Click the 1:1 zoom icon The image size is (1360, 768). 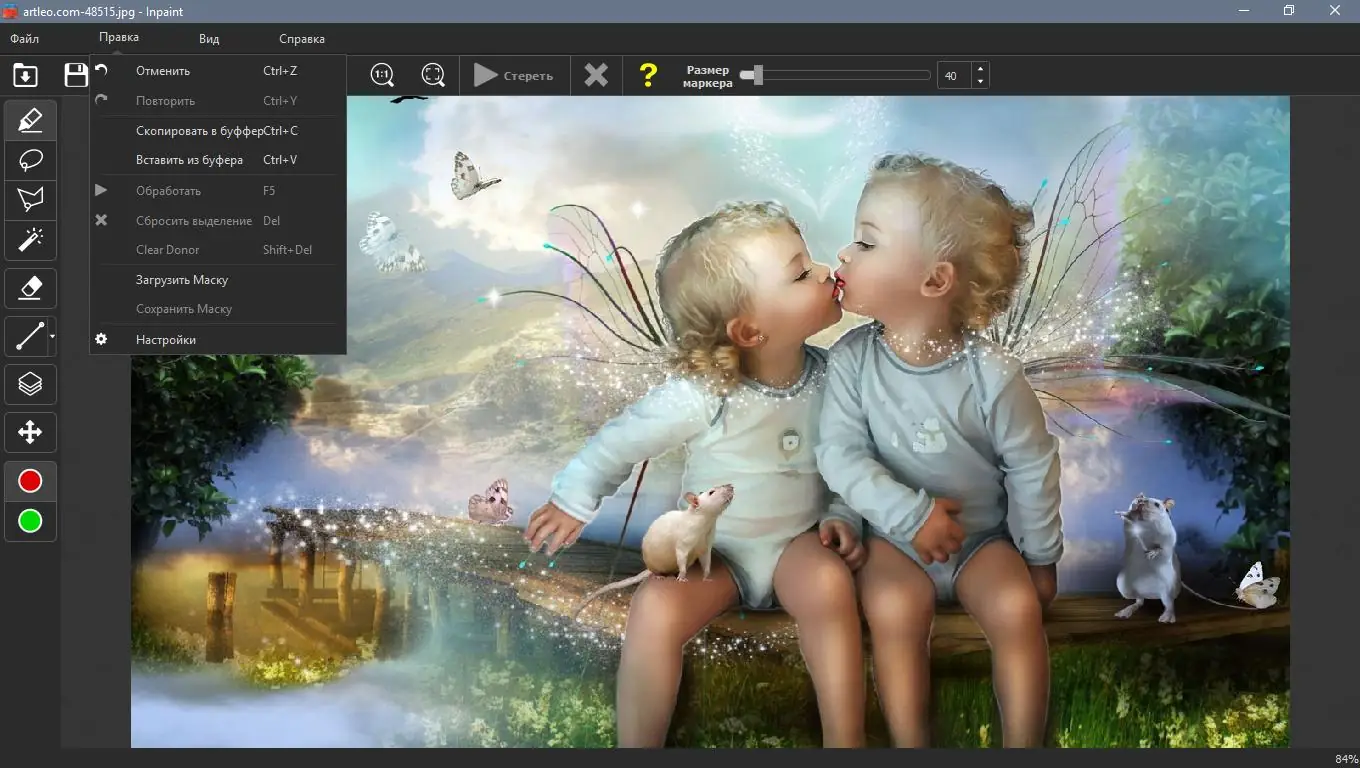381,74
